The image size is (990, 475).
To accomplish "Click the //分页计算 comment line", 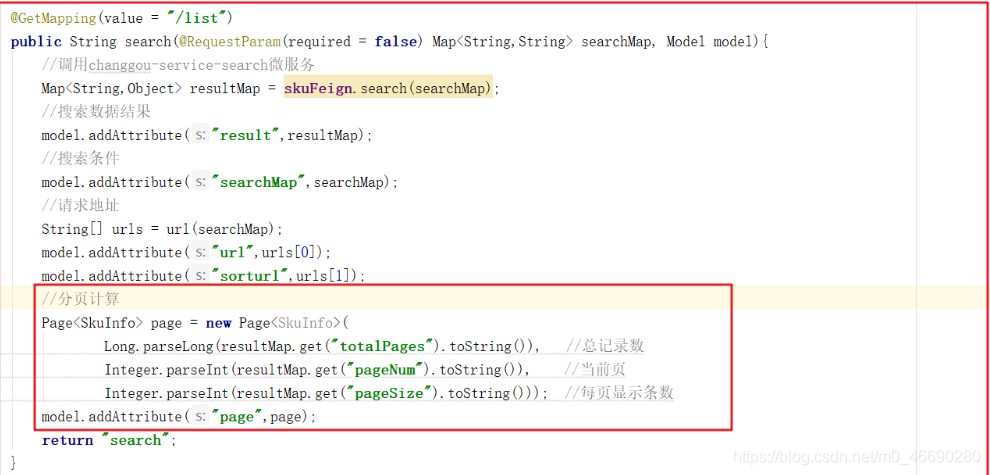I will (x=80, y=298).
